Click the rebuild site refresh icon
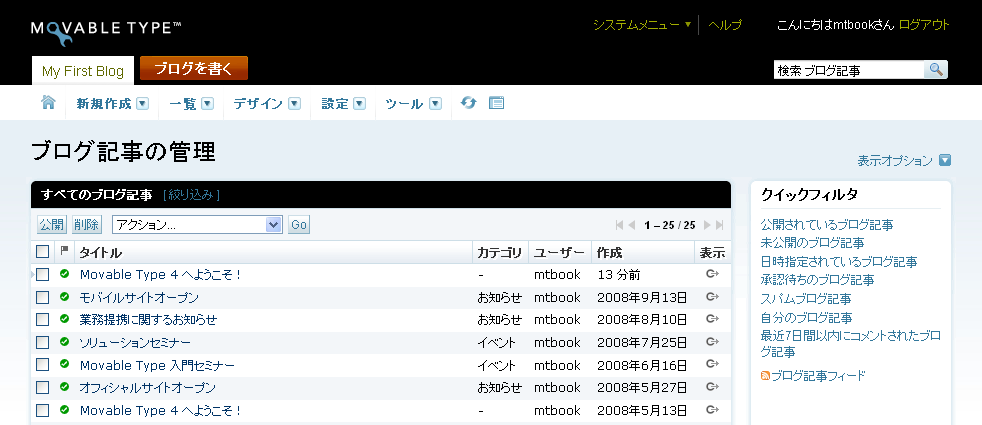 pos(468,103)
